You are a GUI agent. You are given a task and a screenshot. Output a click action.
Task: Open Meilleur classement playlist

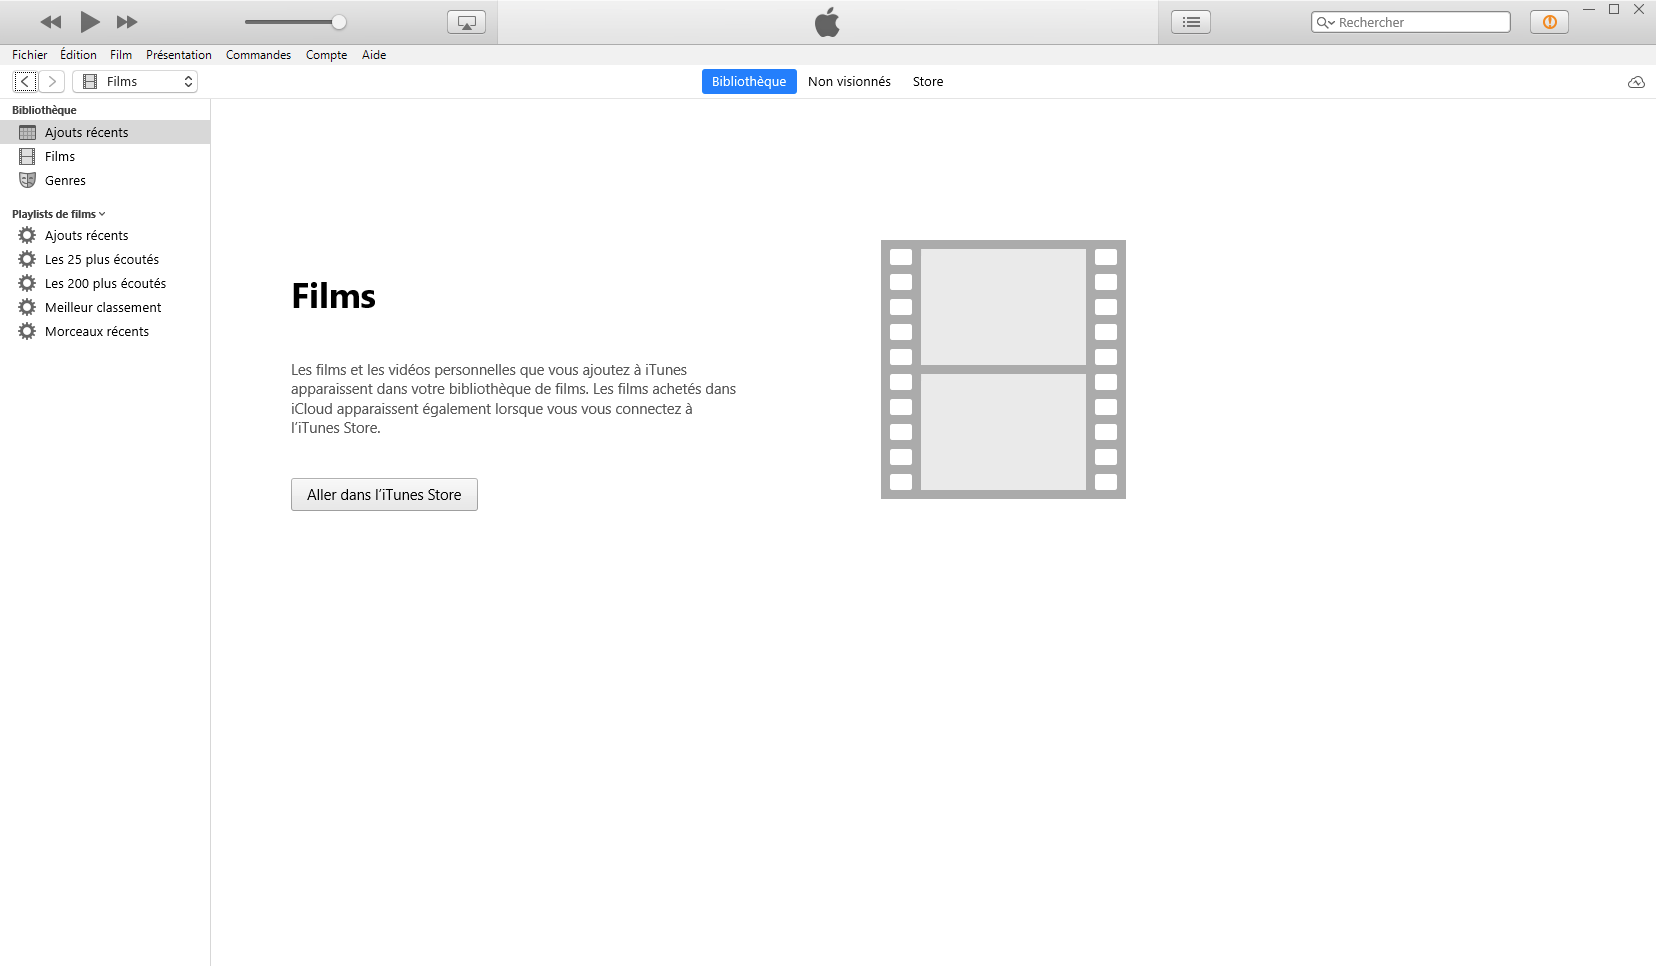pyautogui.click(x=105, y=307)
